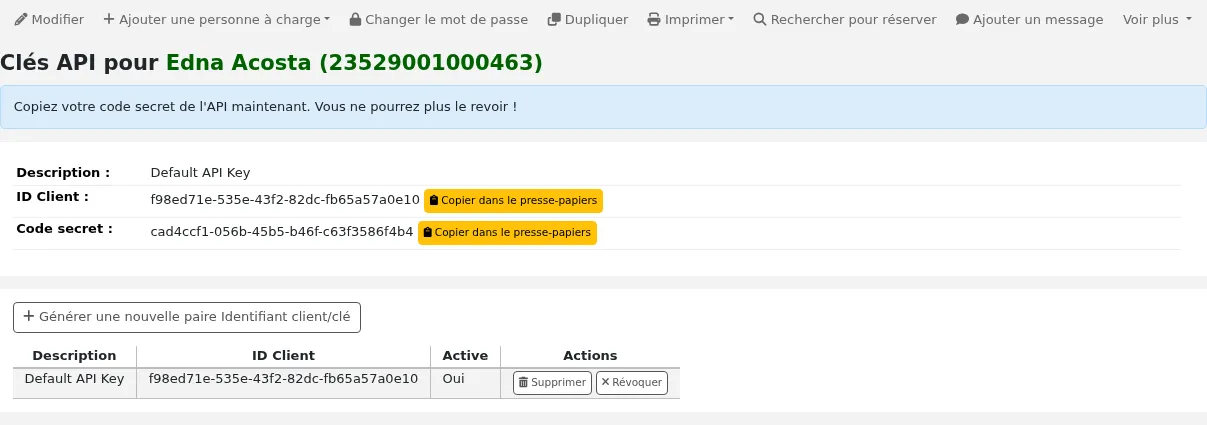Click the 'ID Client :' field label

pyautogui.click(x=53, y=196)
